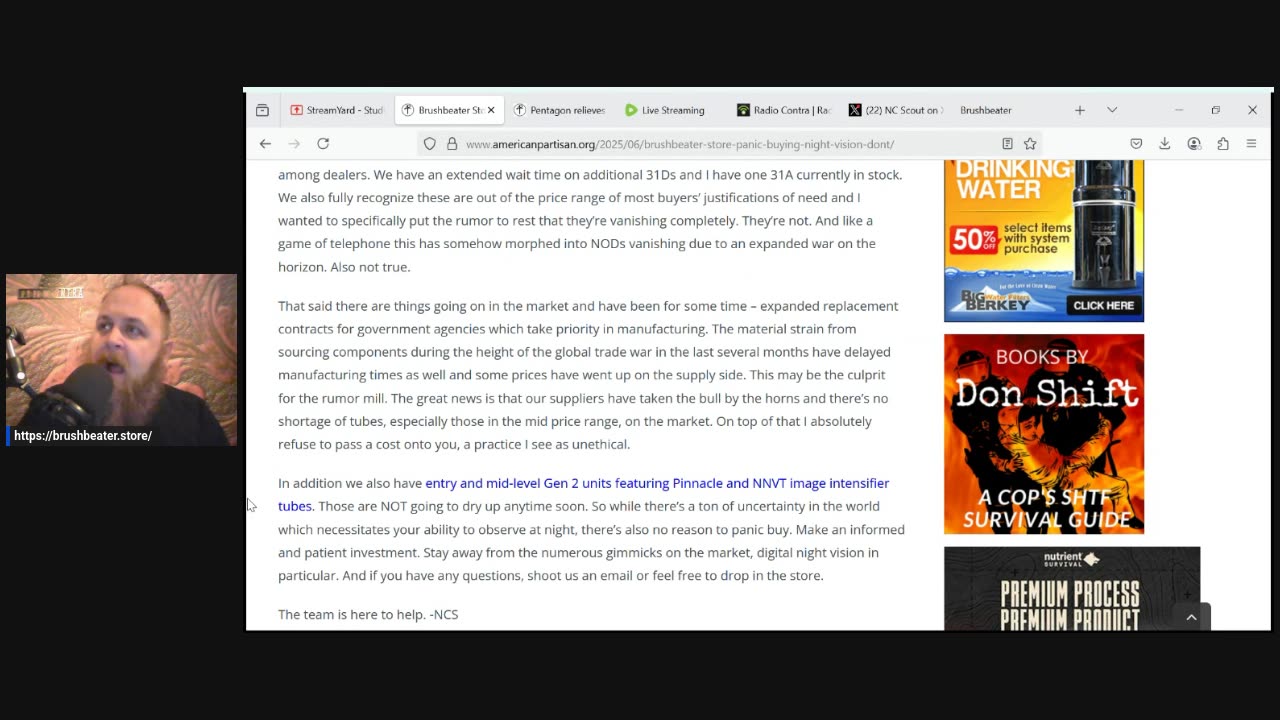Click the 50% off badge on Berkey ad
Viewport: 1280px width, 720px height.
coord(974,239)
